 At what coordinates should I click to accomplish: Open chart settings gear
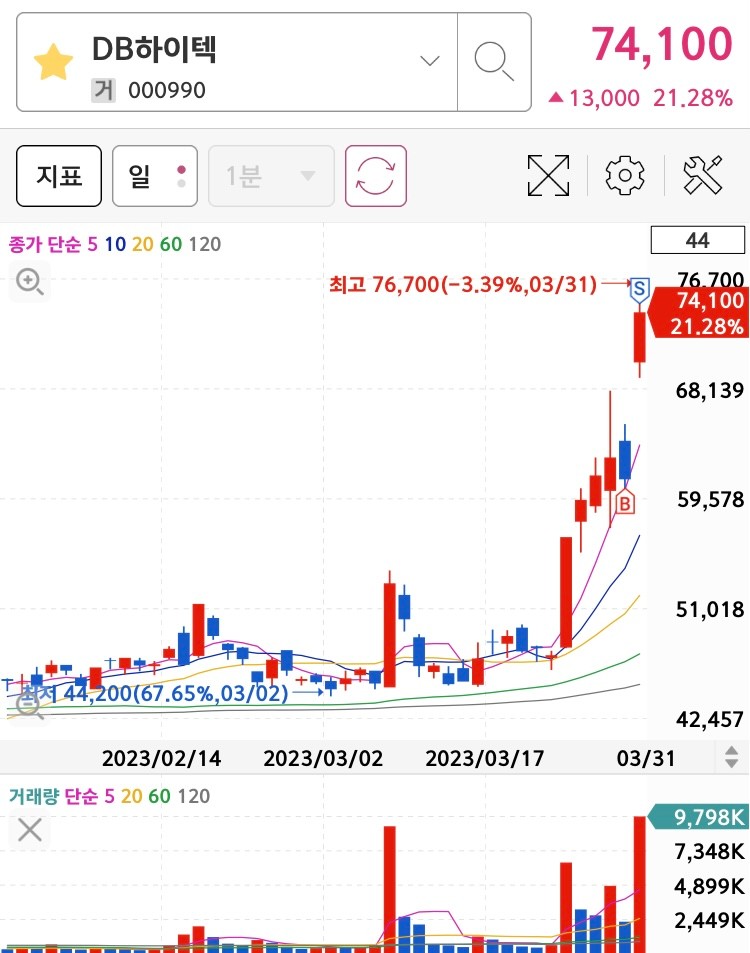(x=625, y=175)
